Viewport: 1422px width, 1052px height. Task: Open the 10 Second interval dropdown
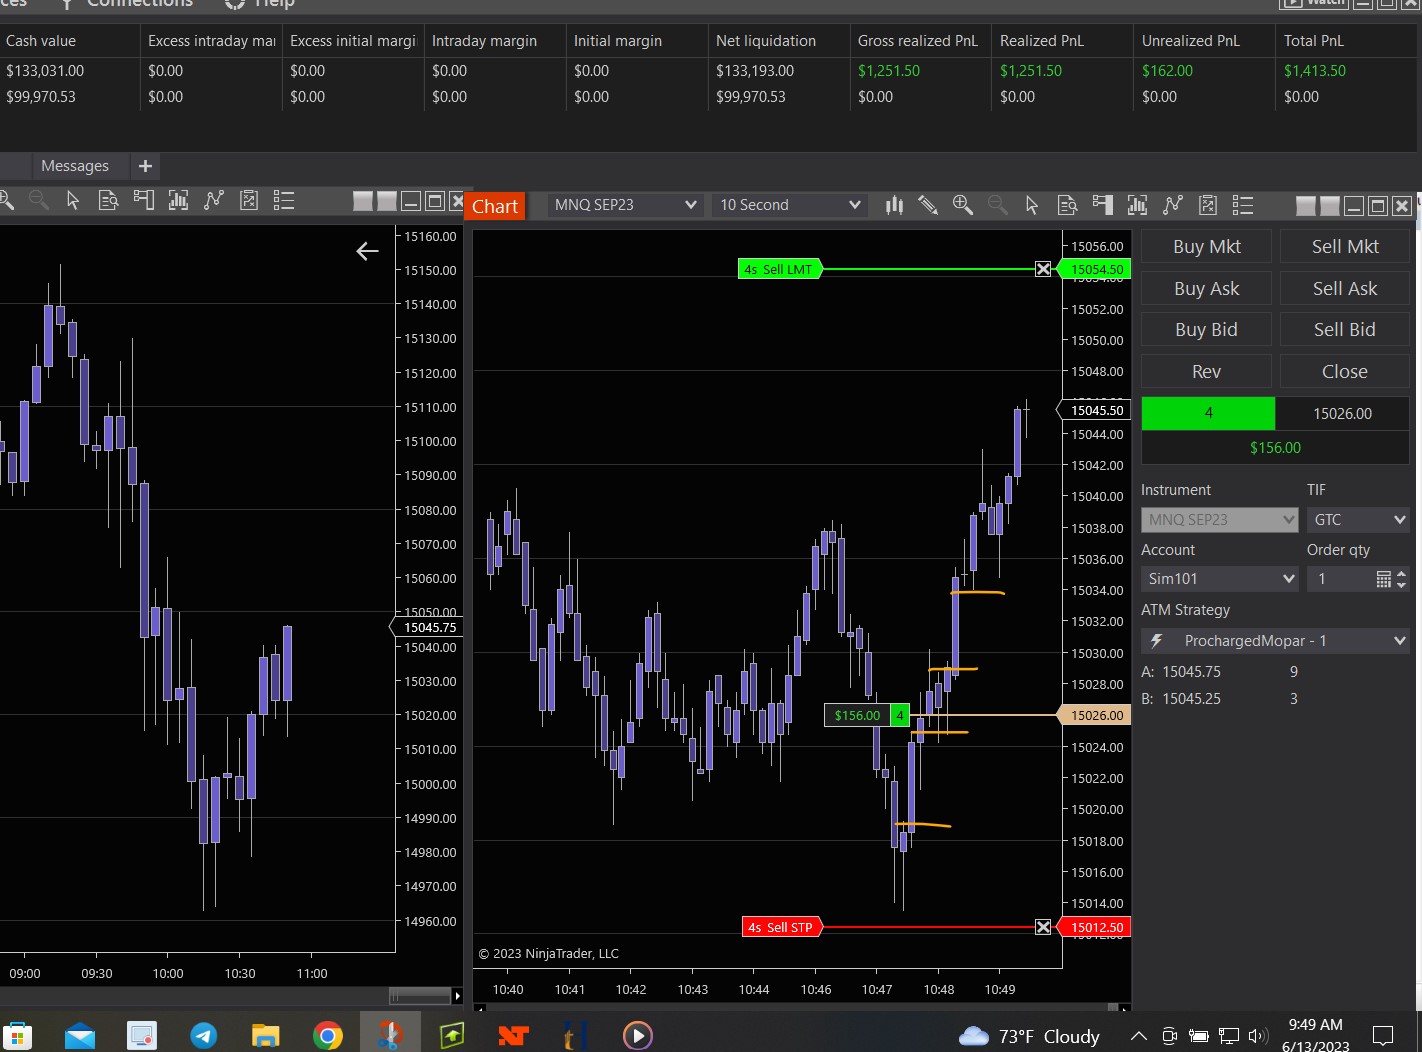point(789,205)
